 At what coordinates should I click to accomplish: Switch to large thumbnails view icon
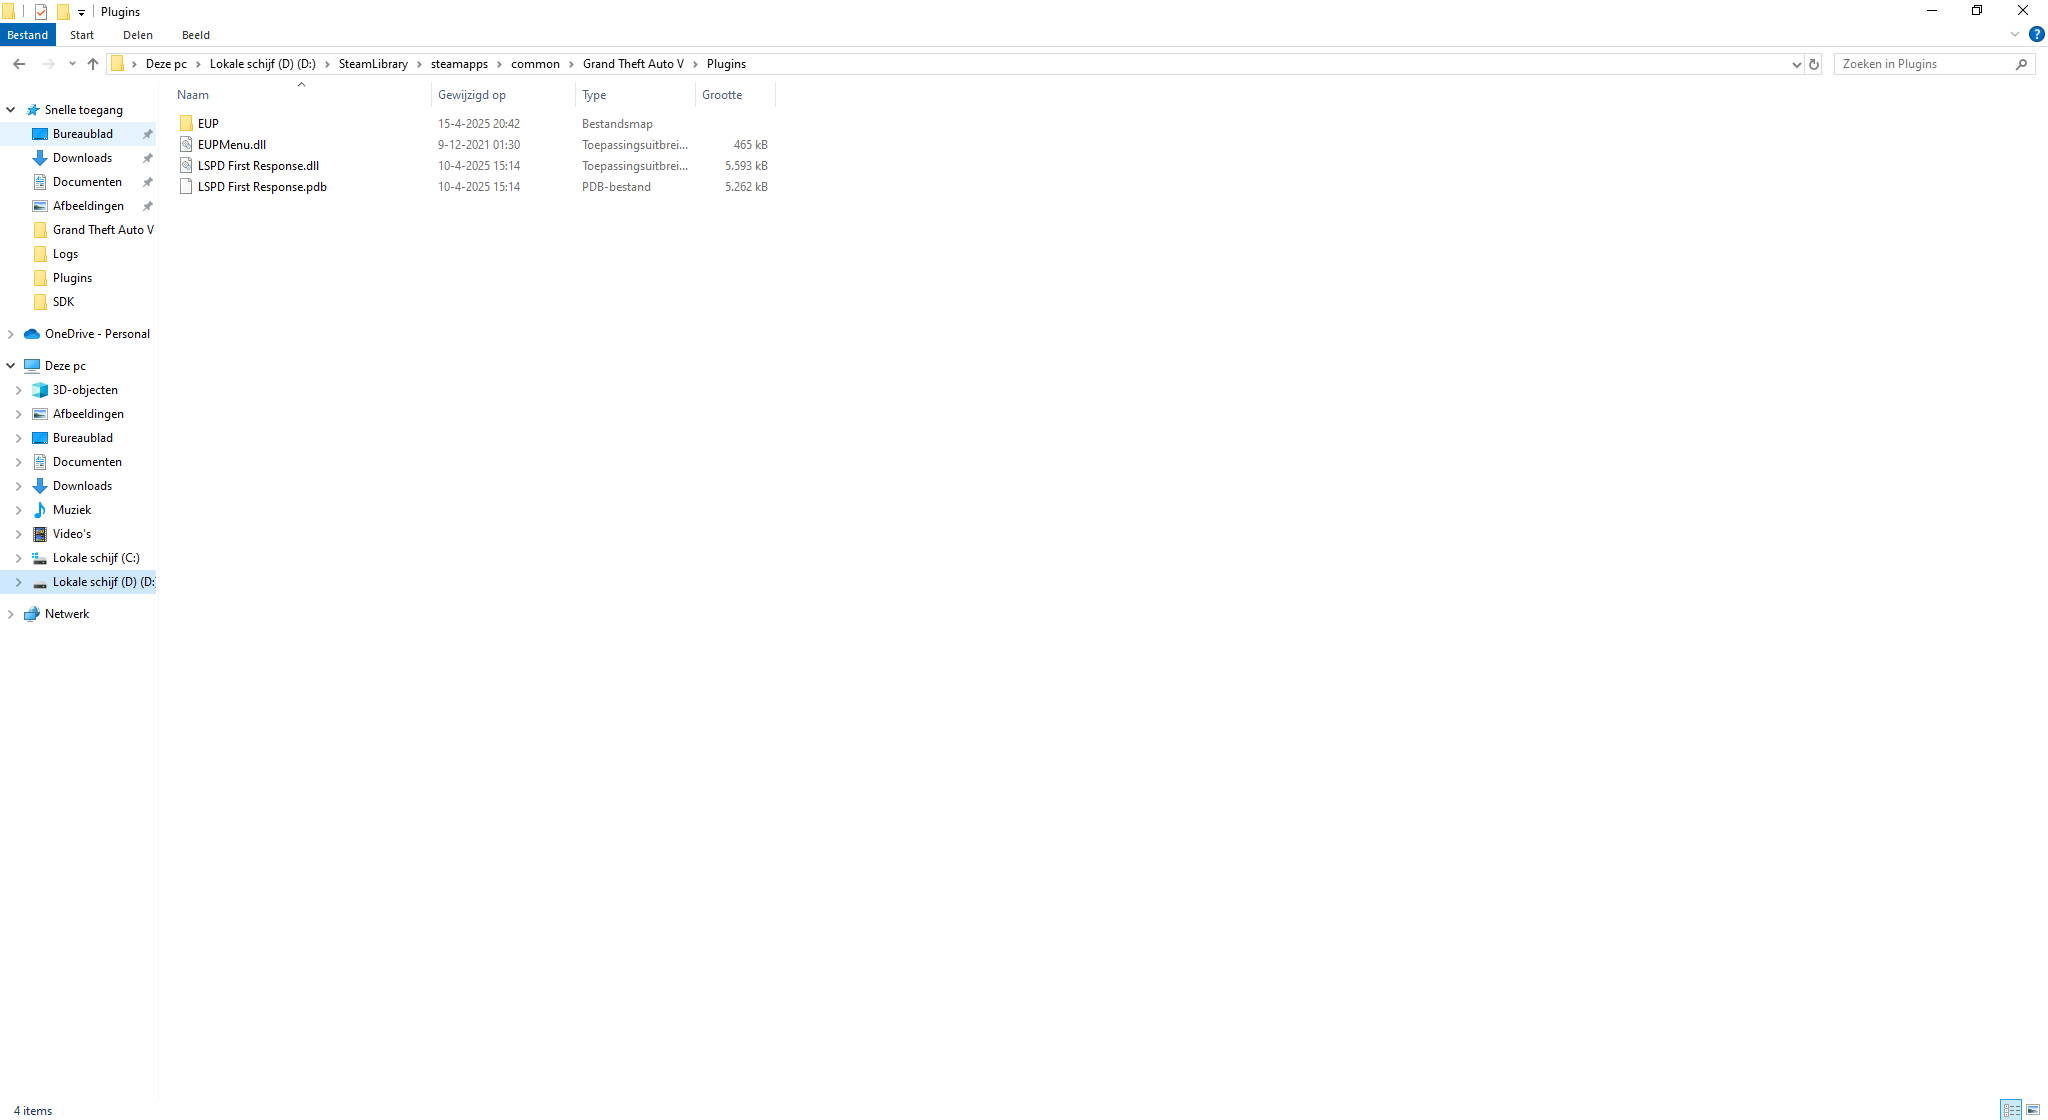coord(2033,1110)
